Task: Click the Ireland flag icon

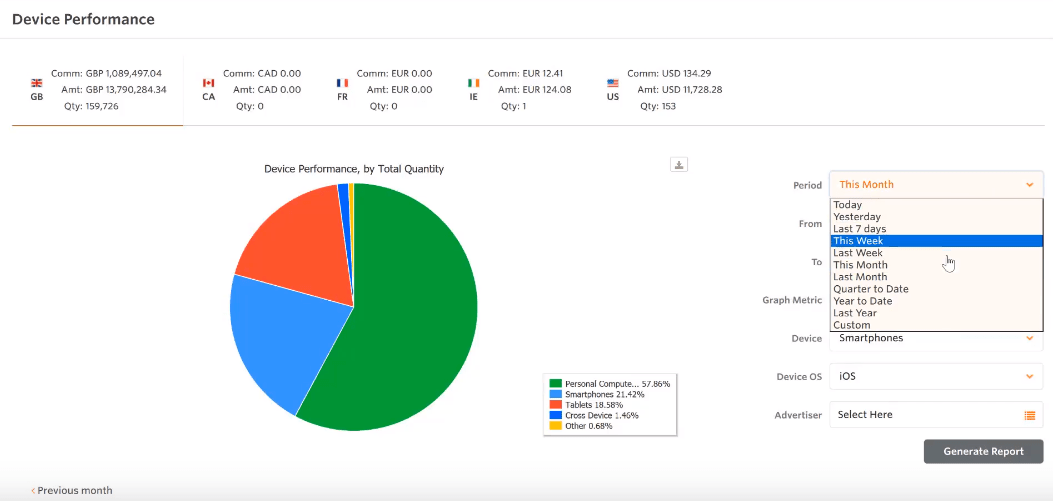Action: click(x=473, y=83)
